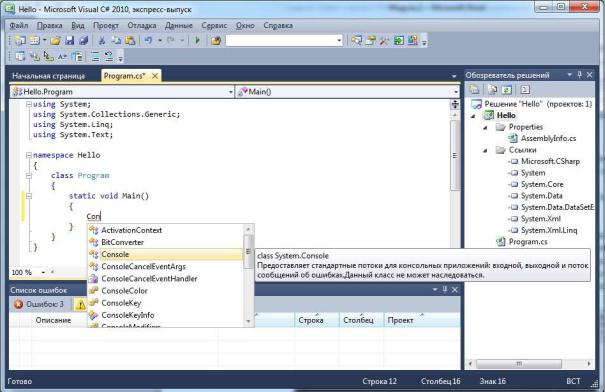This screenshot has height=392, width=605.
Task: Open the Properties window toolbar icon
Action: (x=370, y=40)
